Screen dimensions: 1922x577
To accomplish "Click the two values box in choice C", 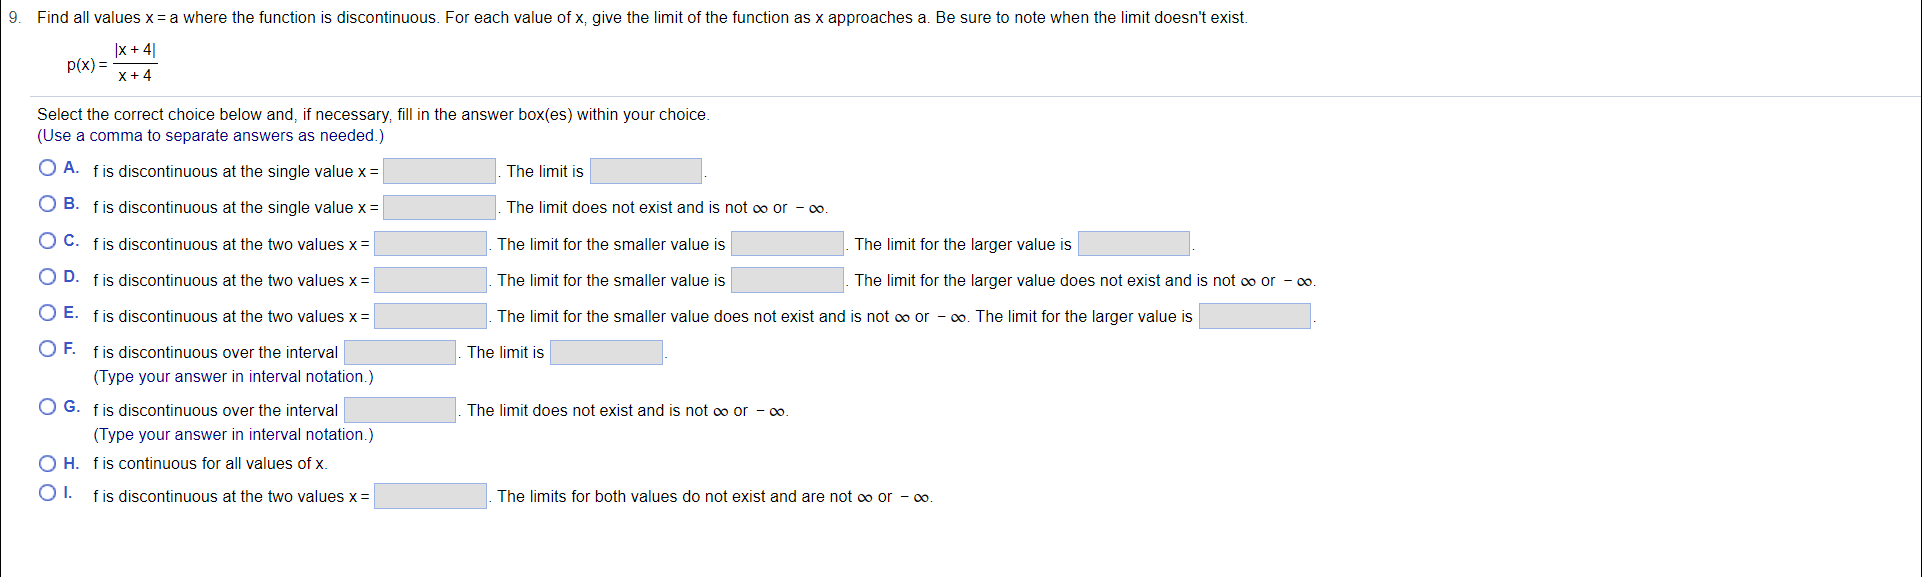I will [430, 243].
